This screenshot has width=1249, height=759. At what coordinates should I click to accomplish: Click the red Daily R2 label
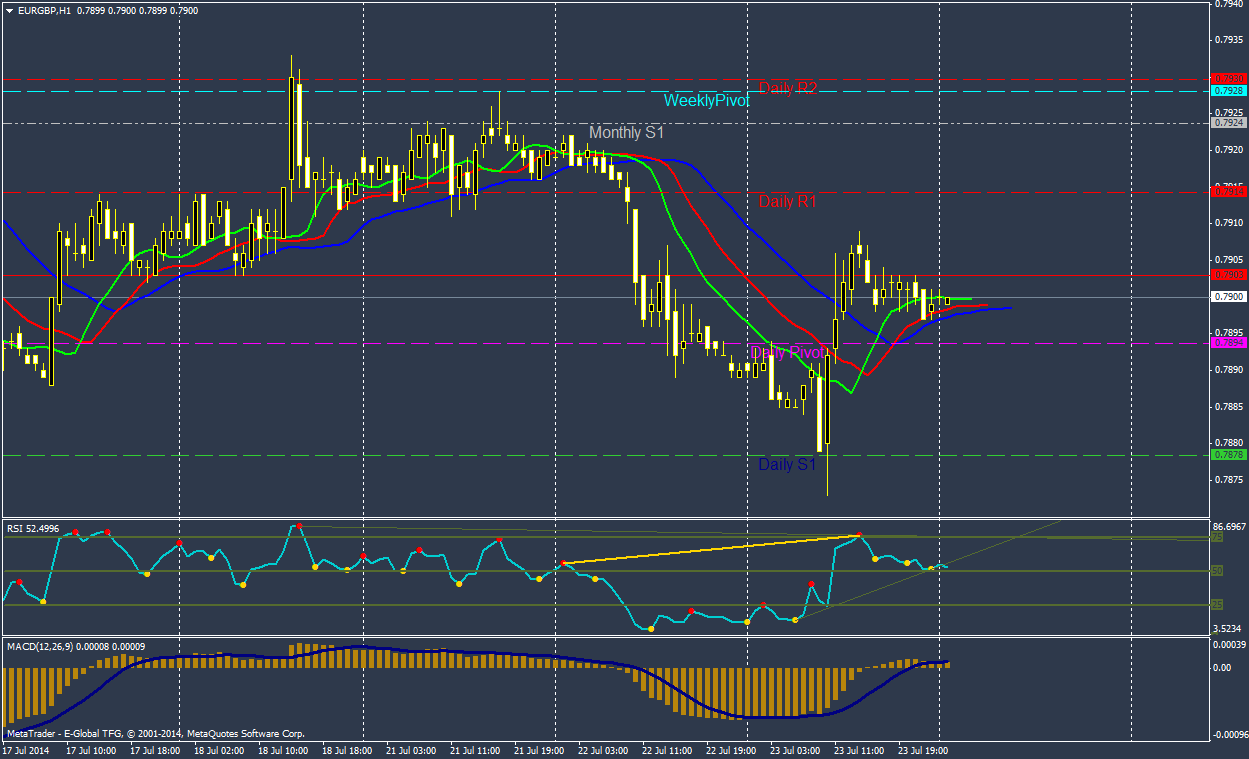[787, 88]
